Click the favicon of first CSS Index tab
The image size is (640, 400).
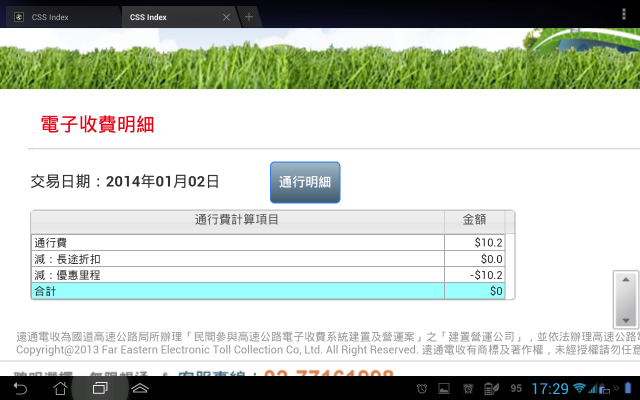click(x=19, y=17)
